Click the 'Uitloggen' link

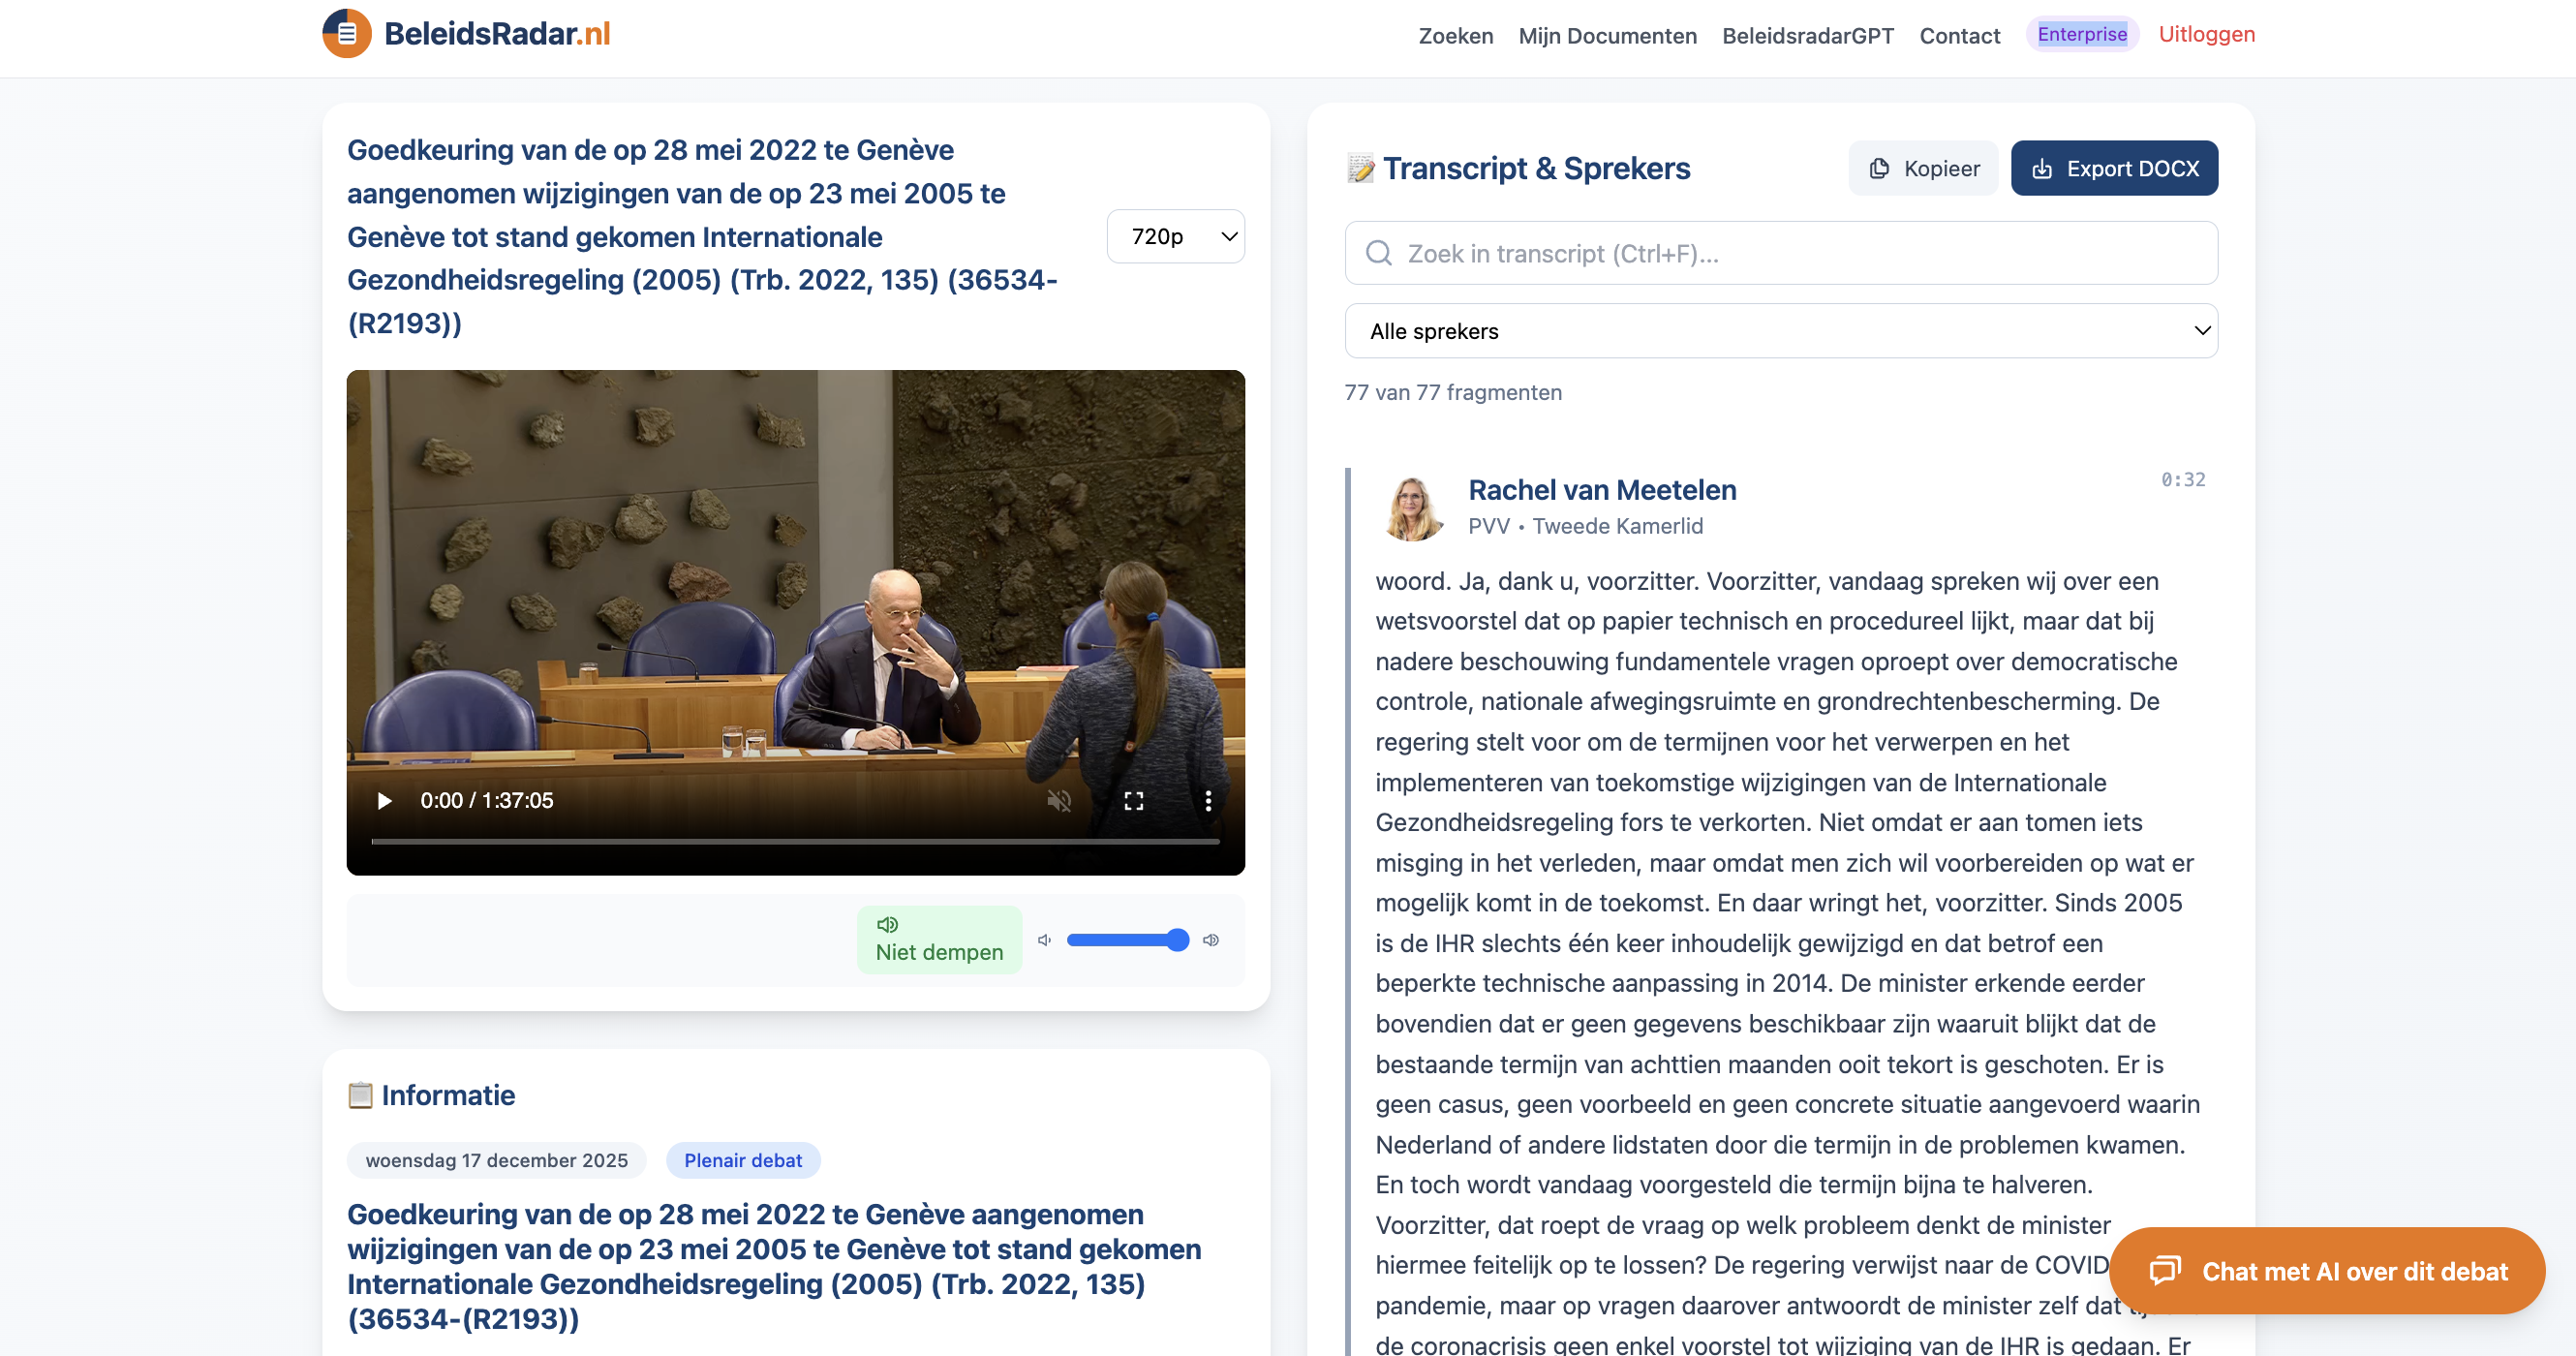(x=2206, y=33)
